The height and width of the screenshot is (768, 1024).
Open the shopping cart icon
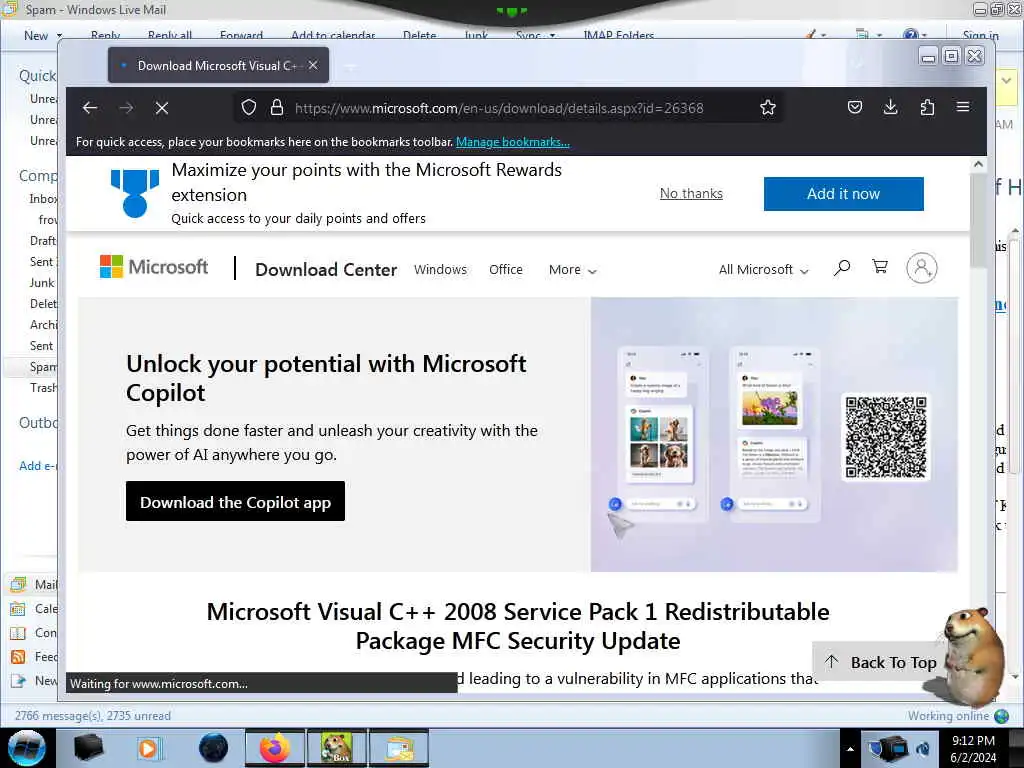point(880,266)
